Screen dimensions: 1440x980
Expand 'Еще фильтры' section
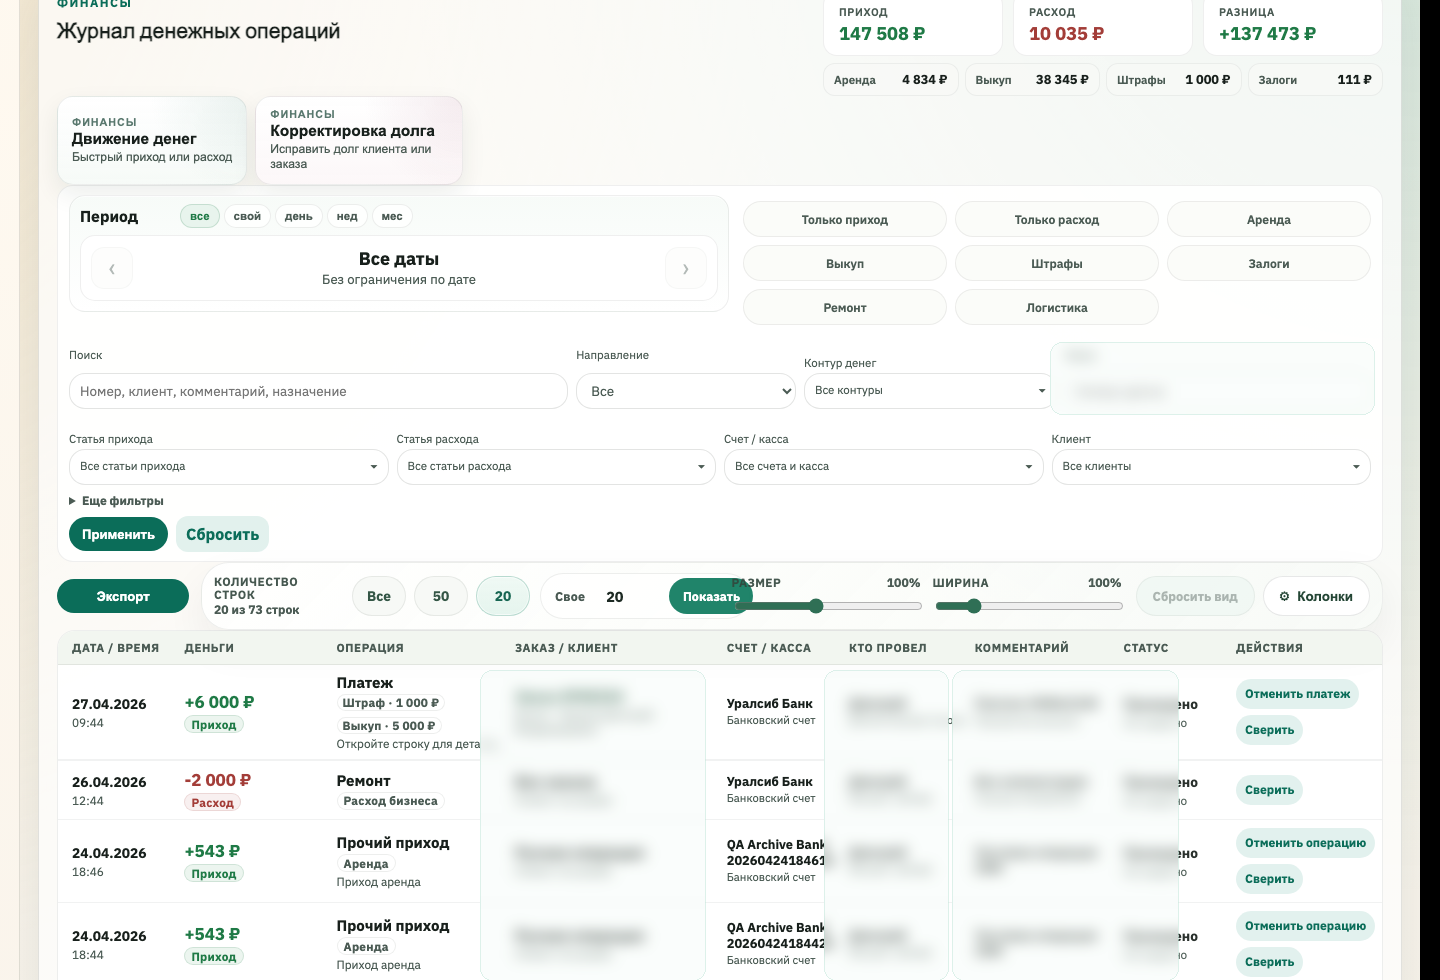[x=116, y=501]
